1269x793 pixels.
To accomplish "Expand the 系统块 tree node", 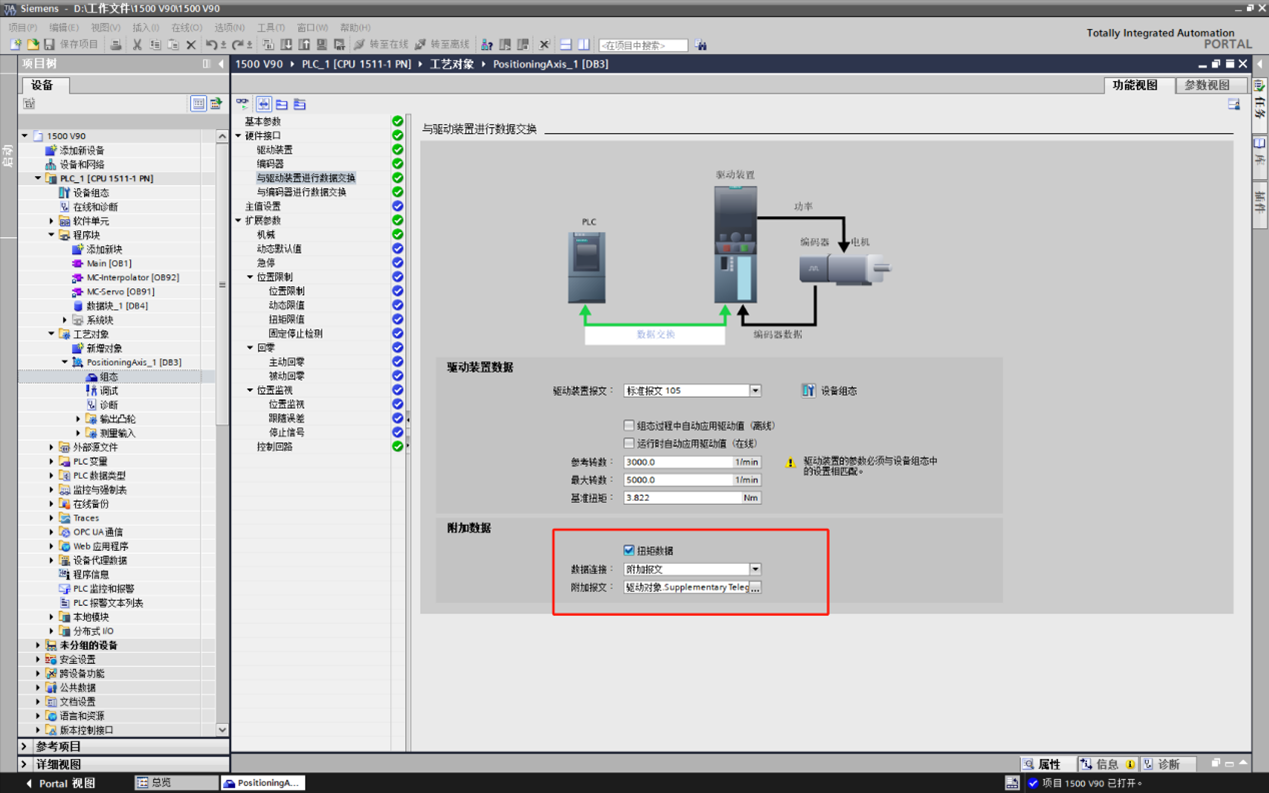I will pyautogui.click(x=65, y=320).
